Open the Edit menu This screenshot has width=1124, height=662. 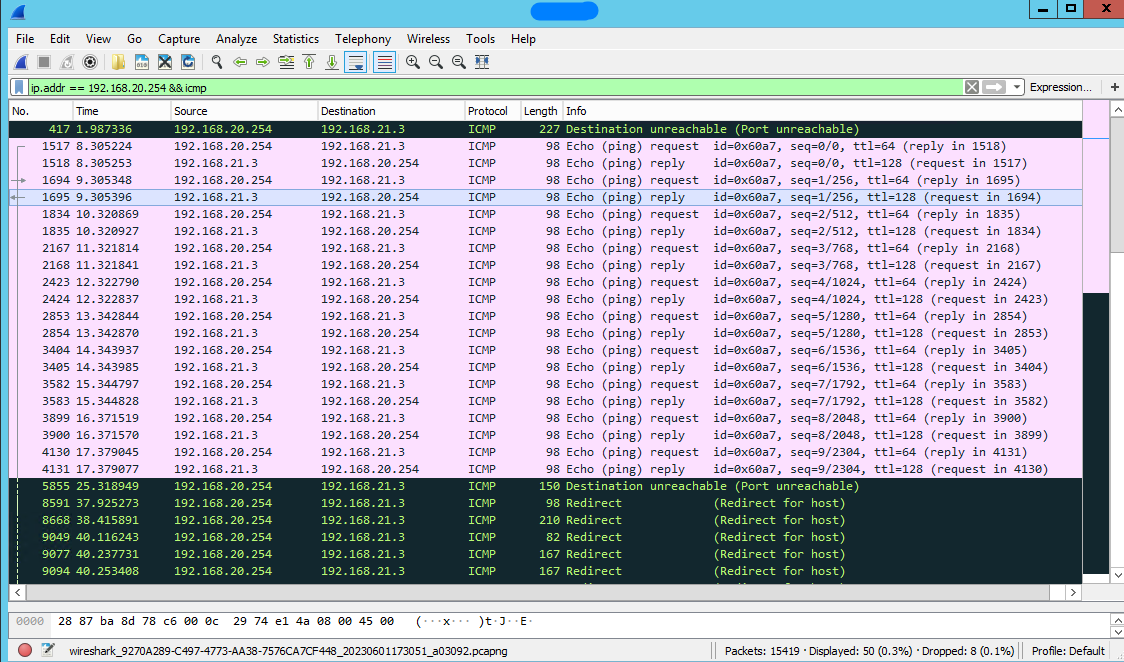click(x=60, y=39)
